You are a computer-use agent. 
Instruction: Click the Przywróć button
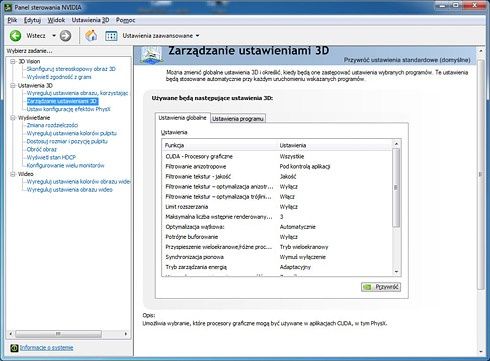[381, 287]
